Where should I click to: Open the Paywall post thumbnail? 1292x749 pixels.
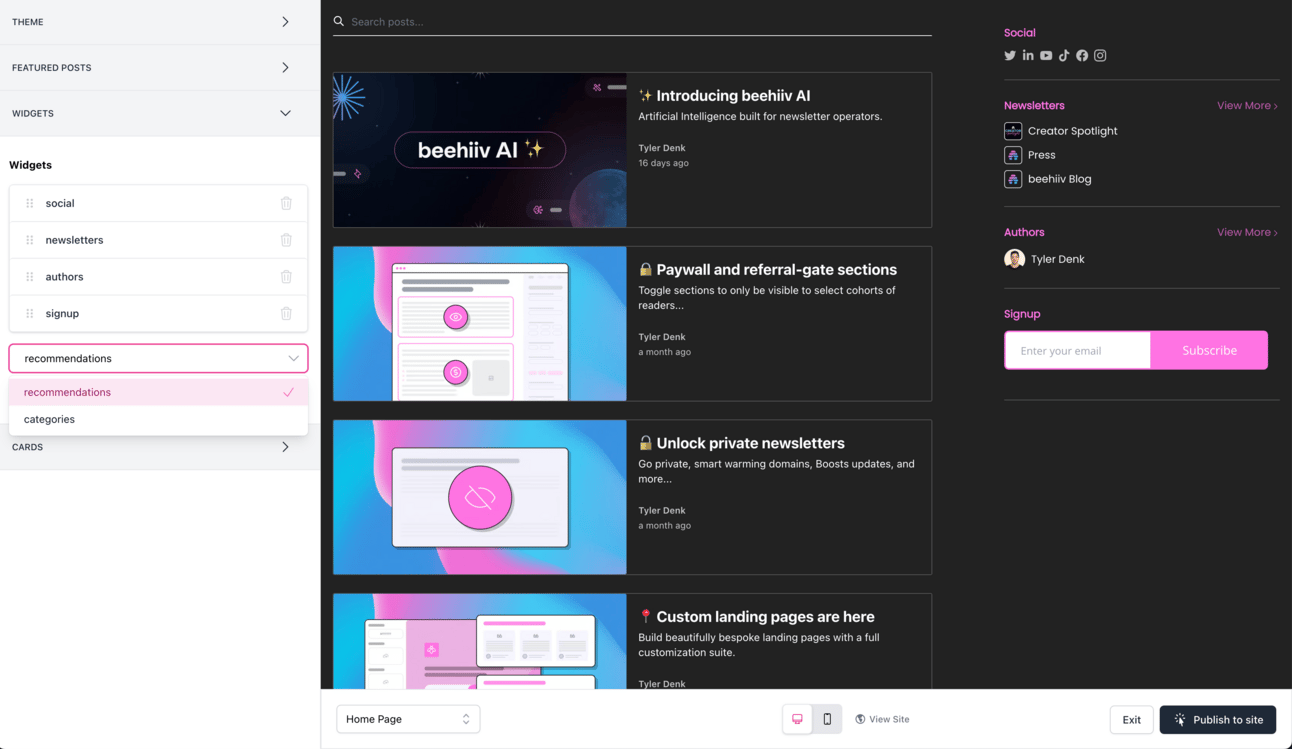click(x=480, y=324)
